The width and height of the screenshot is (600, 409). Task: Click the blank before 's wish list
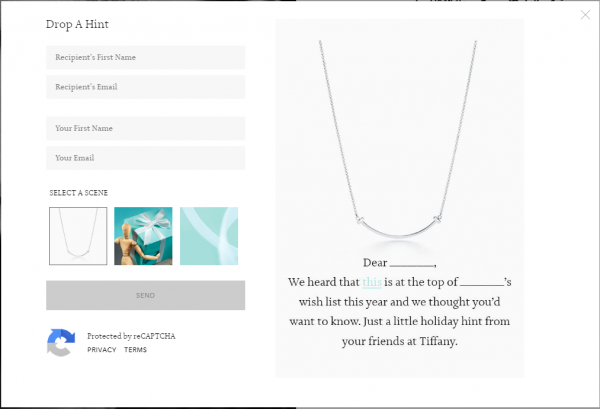(x=482, y=284)
